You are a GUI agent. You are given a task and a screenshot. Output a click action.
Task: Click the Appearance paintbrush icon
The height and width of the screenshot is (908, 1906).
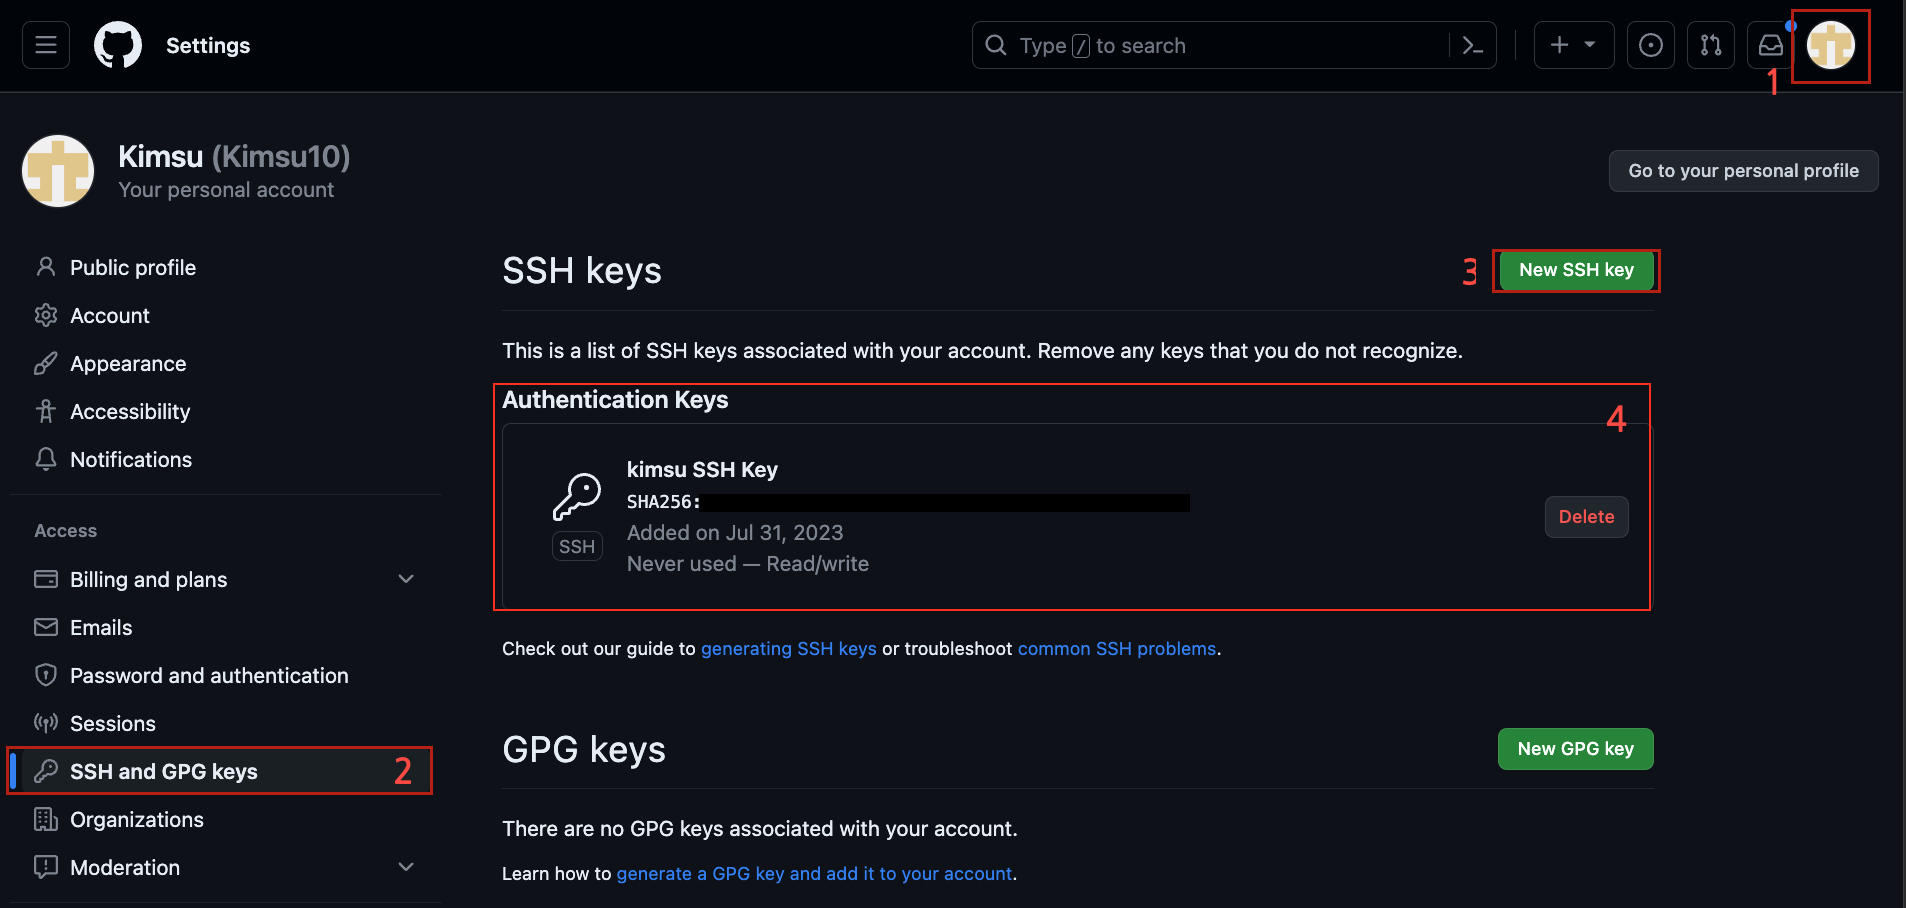coord(46,363)
